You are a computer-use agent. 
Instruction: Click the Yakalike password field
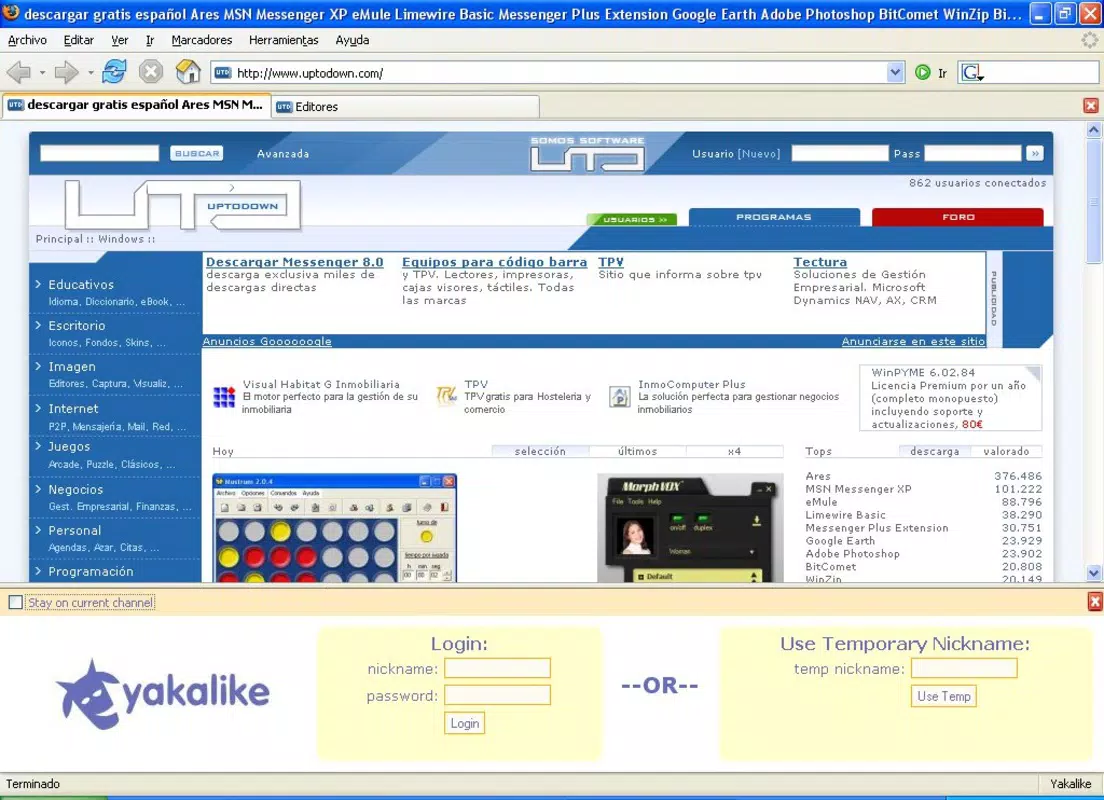coord(497,696)
